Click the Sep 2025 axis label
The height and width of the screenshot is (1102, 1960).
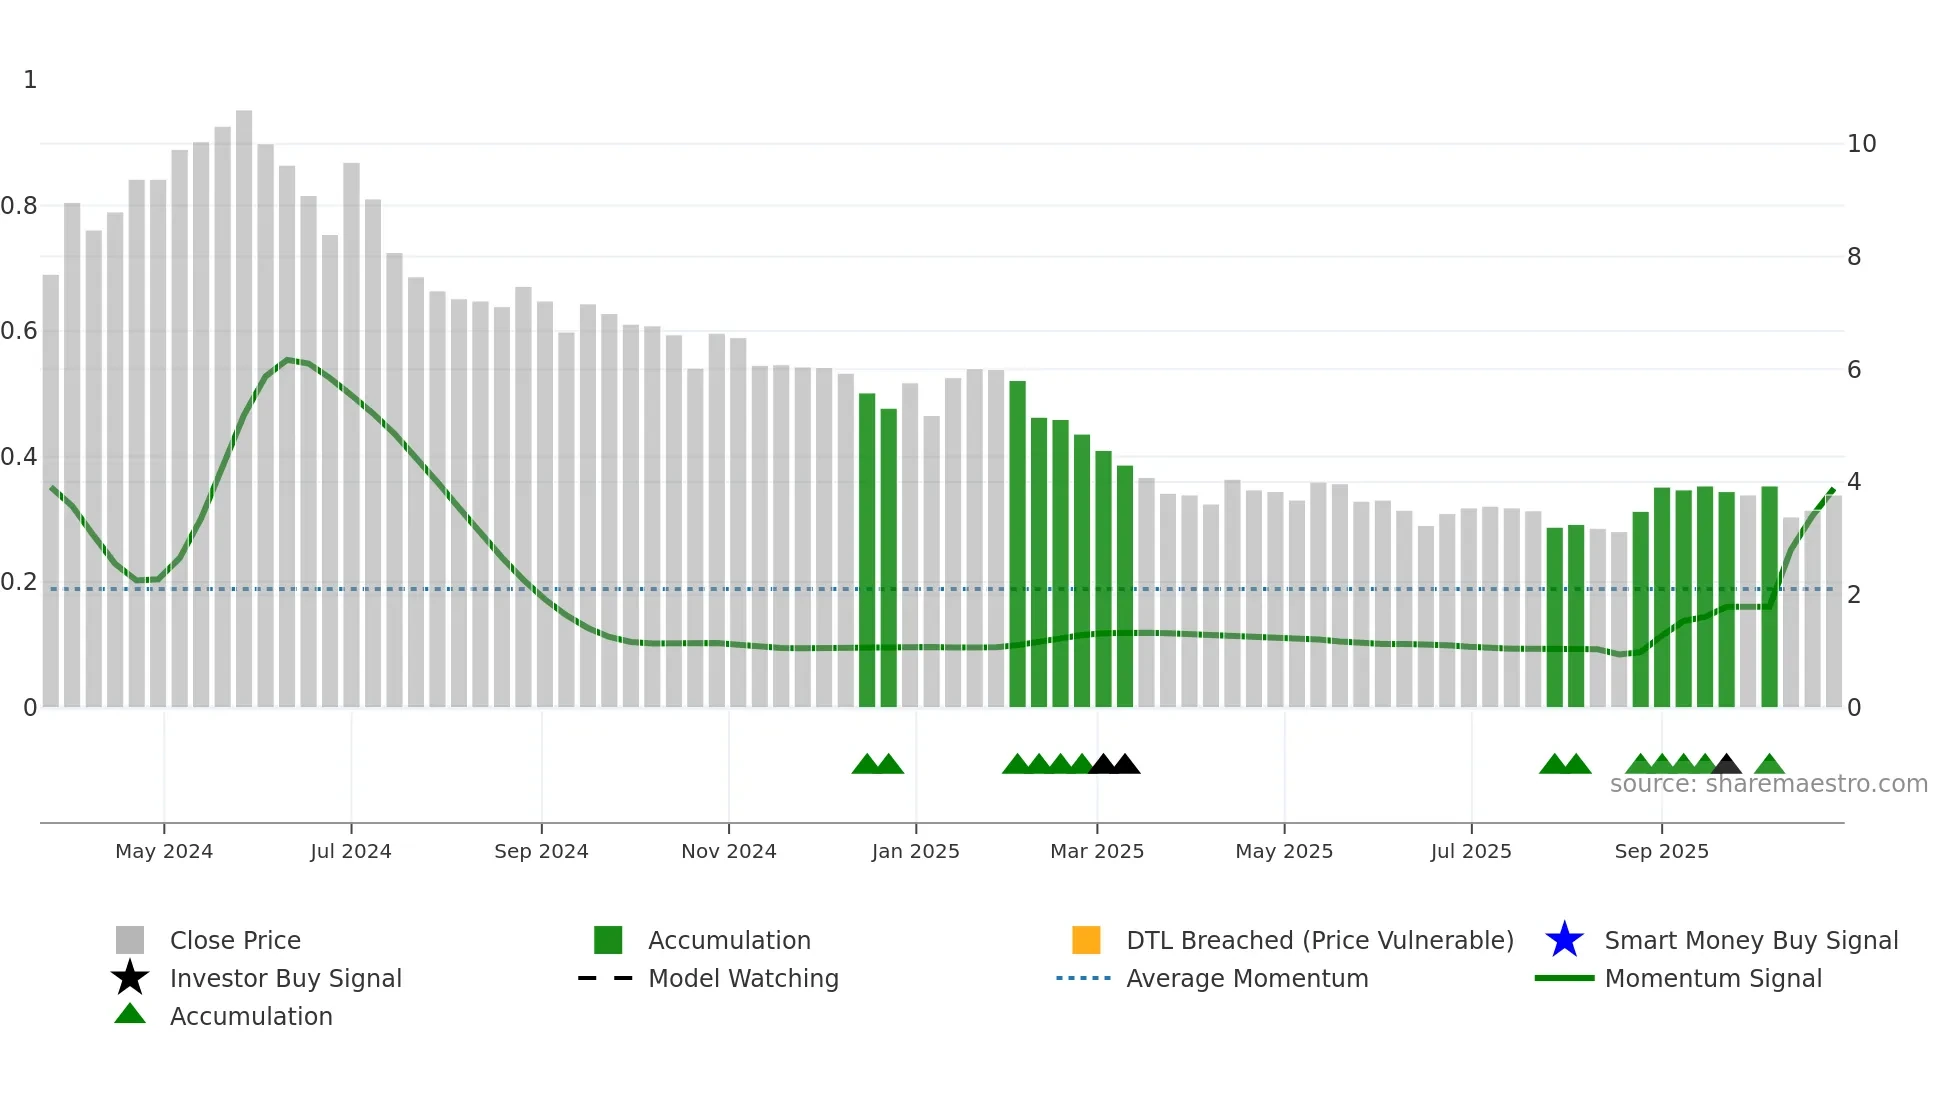pyautogui.click(x=1661, y=851)
